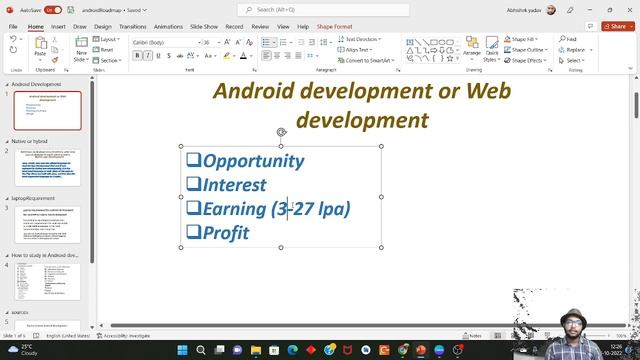Toggle bullet list on
The image size is (640, 360).
(266, 42)
